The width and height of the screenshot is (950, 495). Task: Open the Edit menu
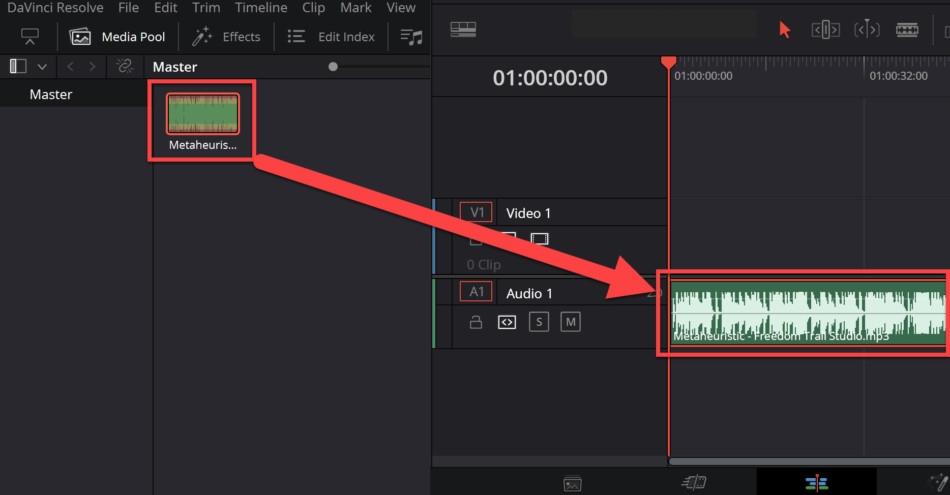pyautogui.click(x=165, y=8)
